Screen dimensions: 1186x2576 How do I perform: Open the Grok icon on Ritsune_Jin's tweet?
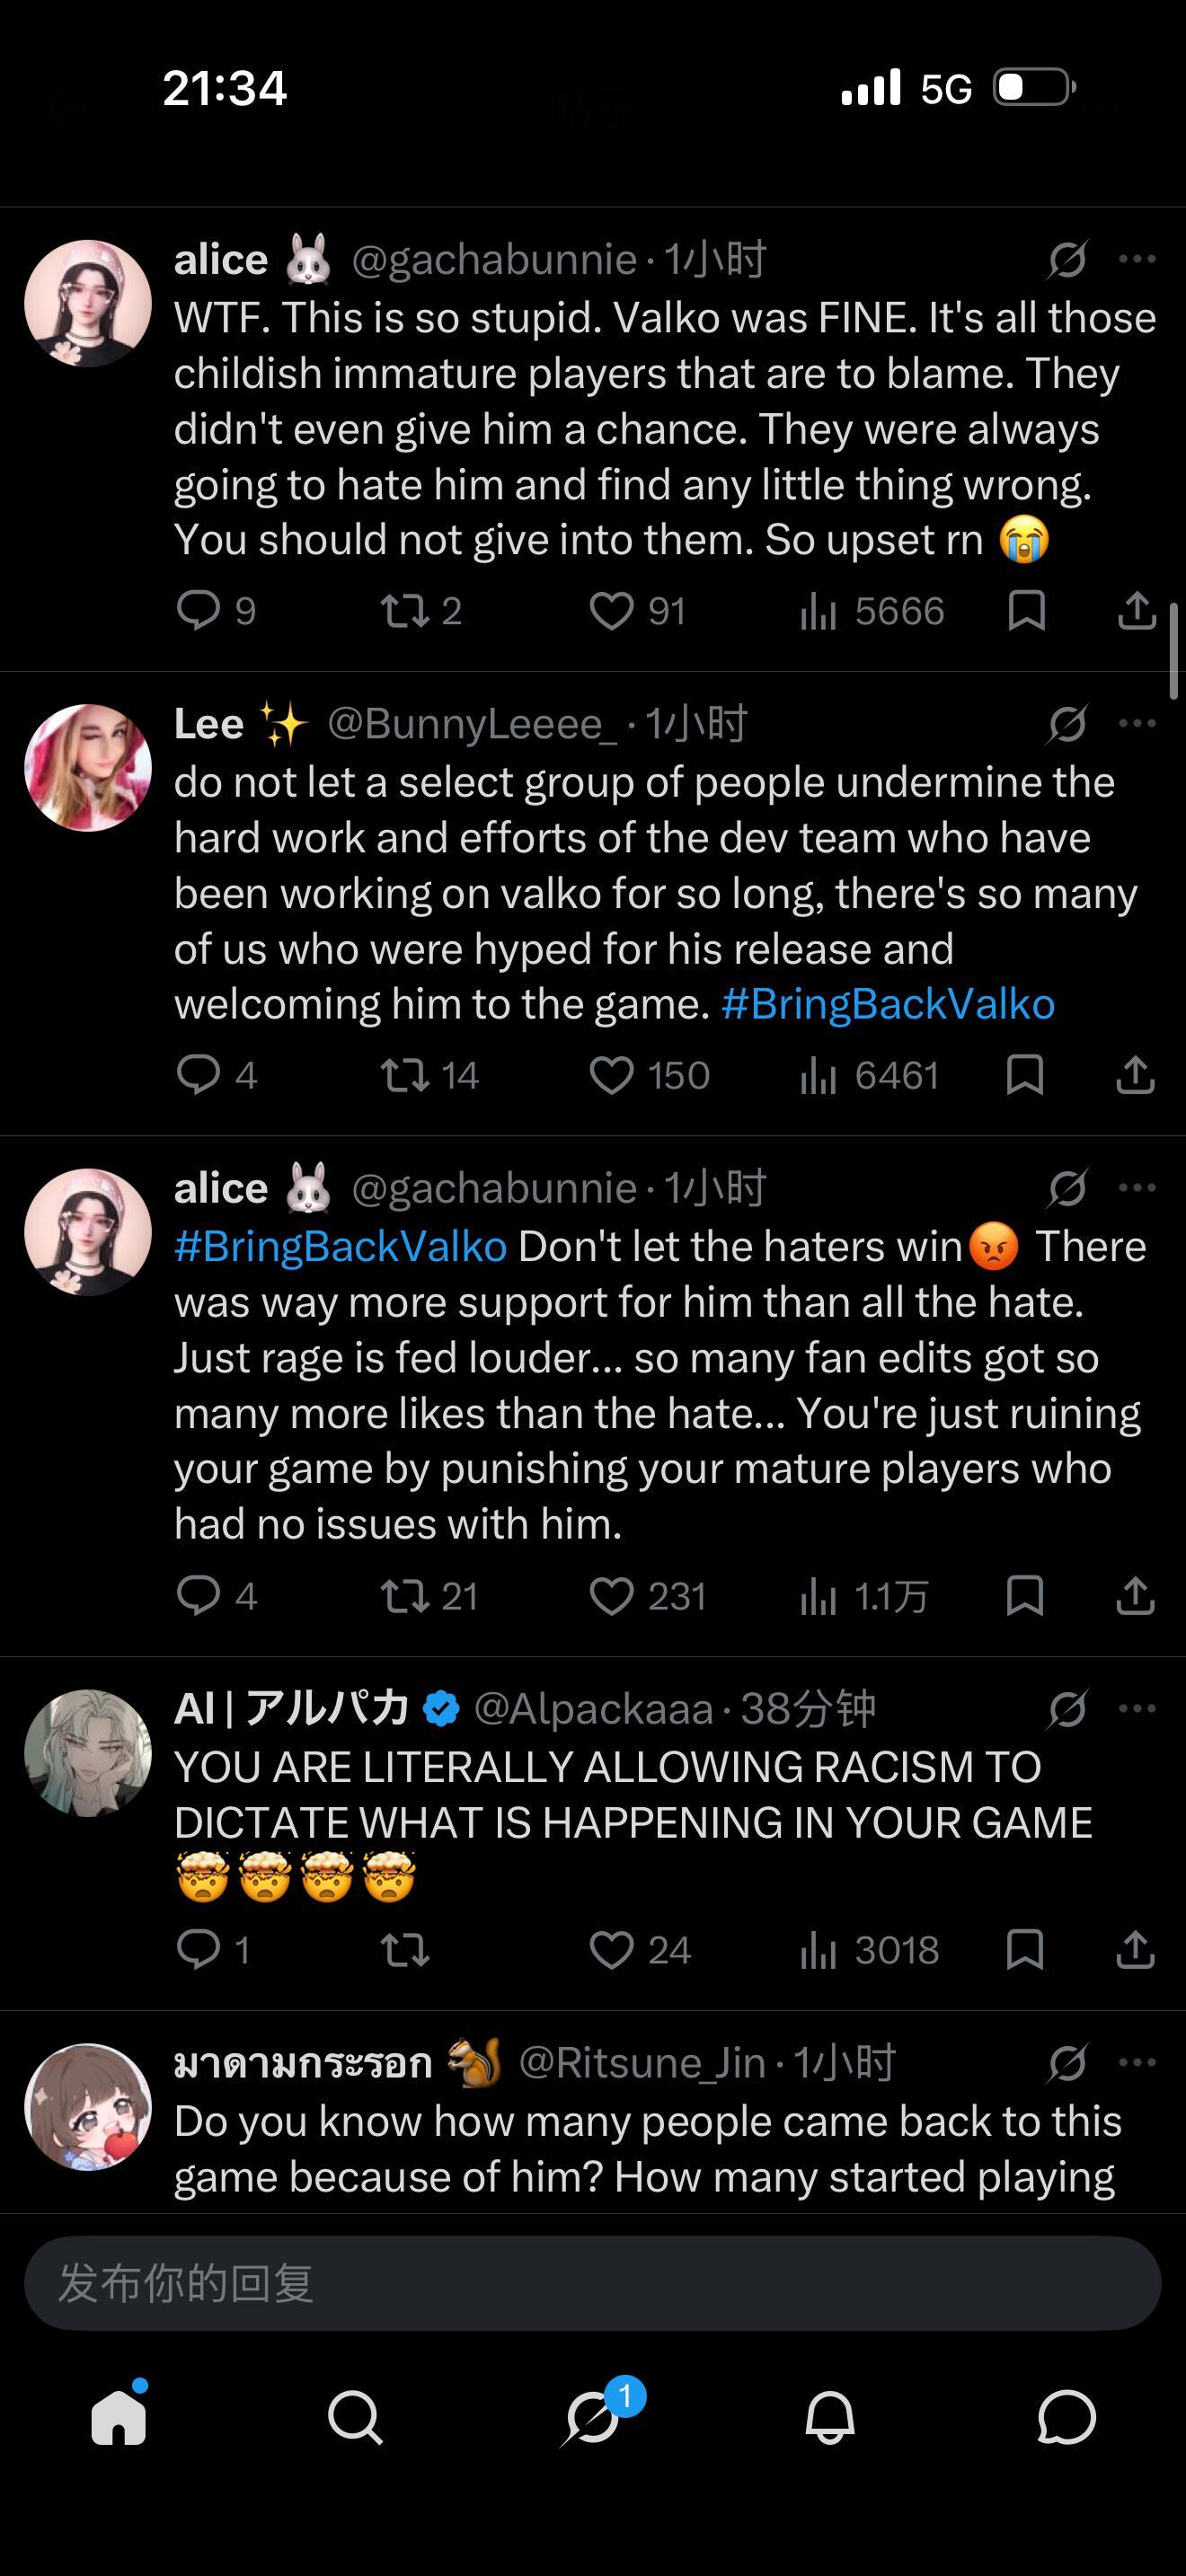pyautogui.click(x=1067, y=2062)
